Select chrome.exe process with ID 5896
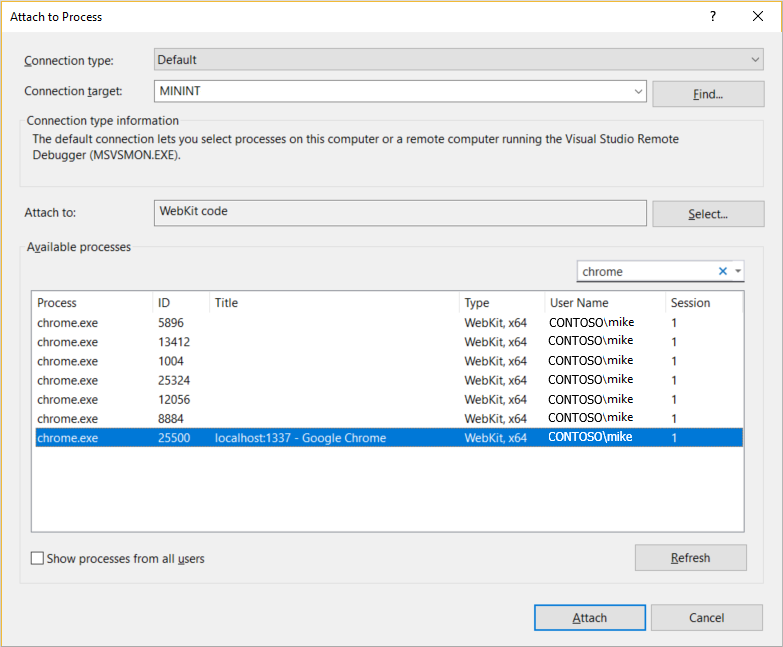Screen dimensions: 783x647 point(67,323)
